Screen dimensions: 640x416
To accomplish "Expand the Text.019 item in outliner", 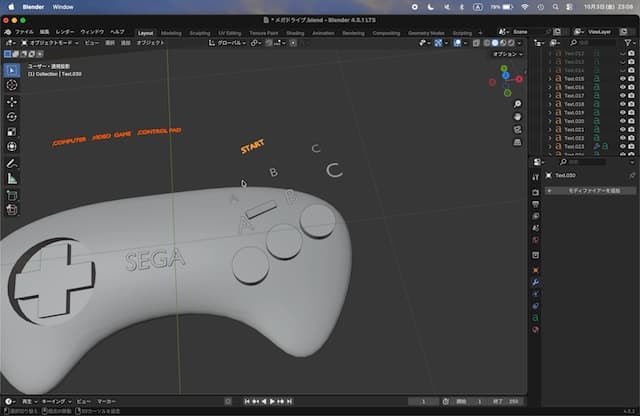I will tap(550, 112).
